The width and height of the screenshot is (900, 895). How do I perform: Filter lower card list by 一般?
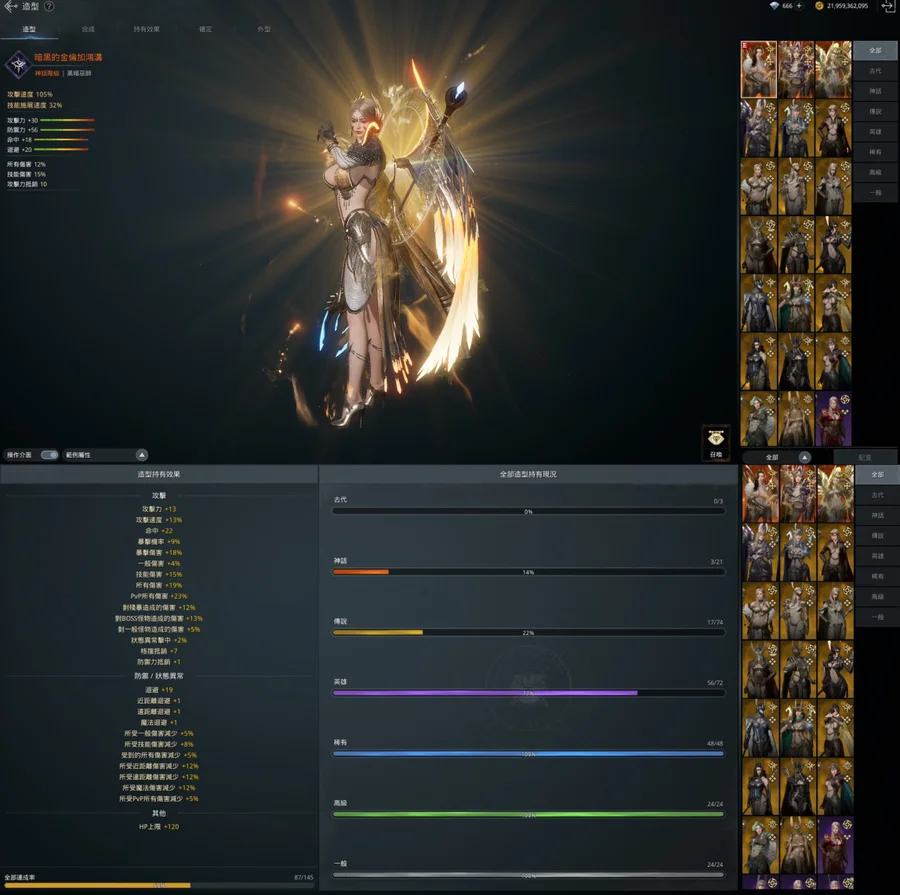(878, 617)
